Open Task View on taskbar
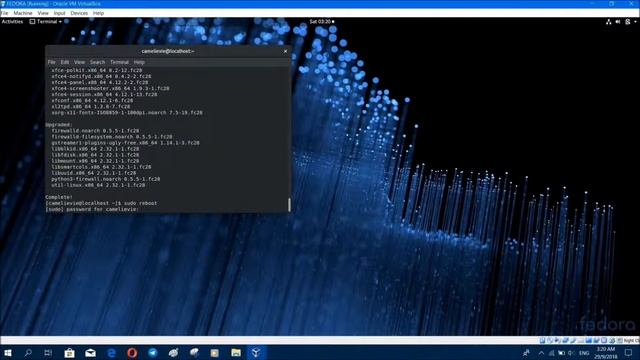The image size is (640, 360). tap(48, 353)
